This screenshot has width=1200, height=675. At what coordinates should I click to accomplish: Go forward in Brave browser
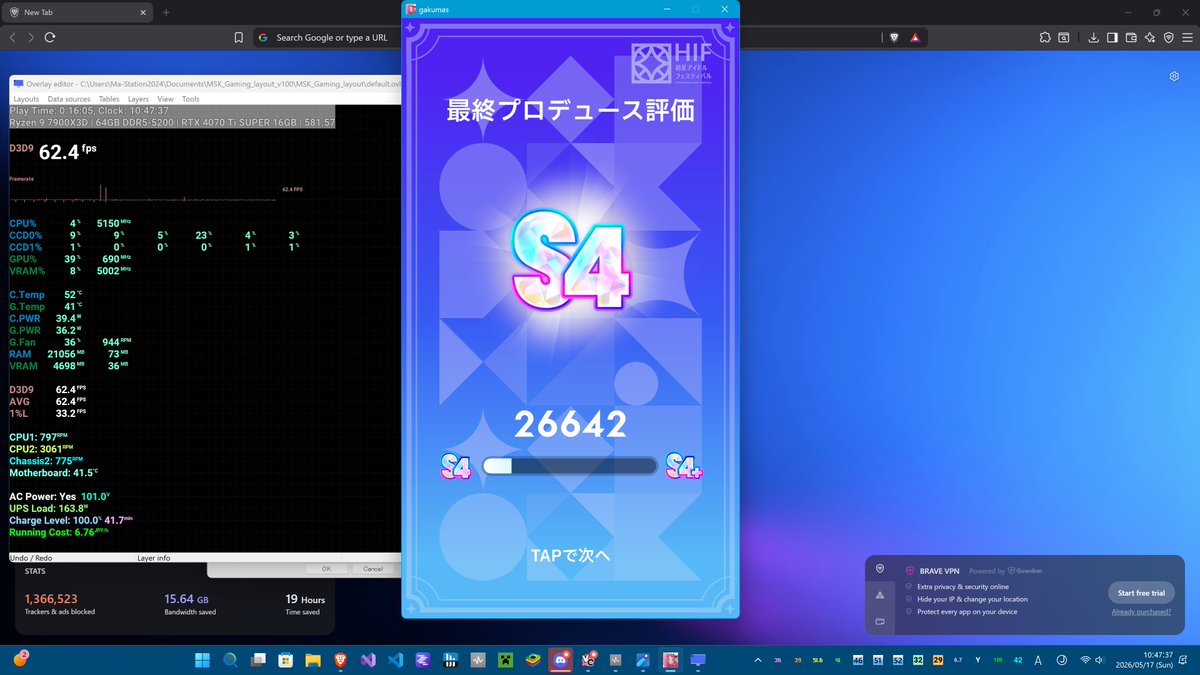point(30,37)
